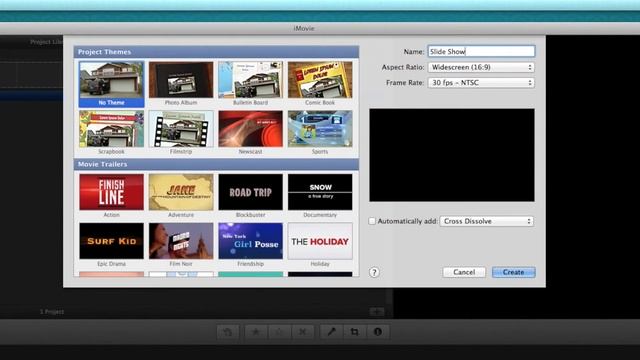Select the Friendship trailer (Girl Posse)

click(x=250, y=241)
